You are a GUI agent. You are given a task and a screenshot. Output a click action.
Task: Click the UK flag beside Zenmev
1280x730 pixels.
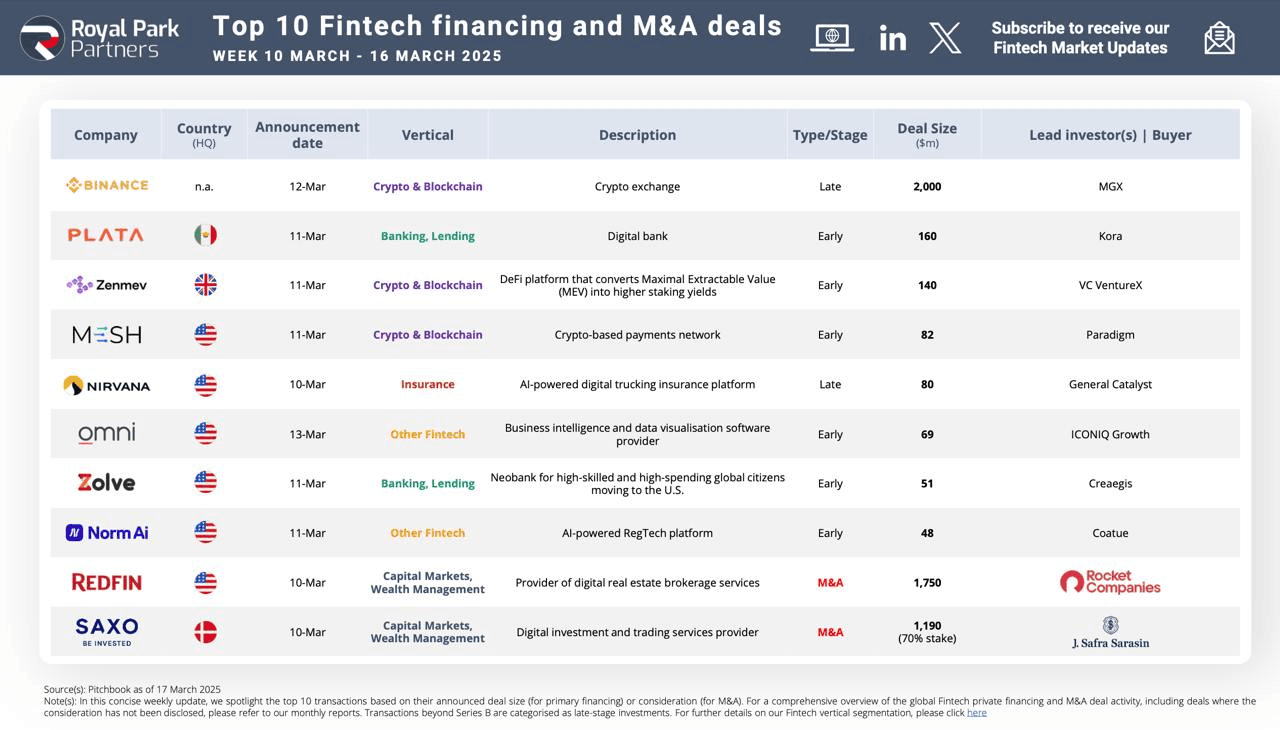point(205,285)
